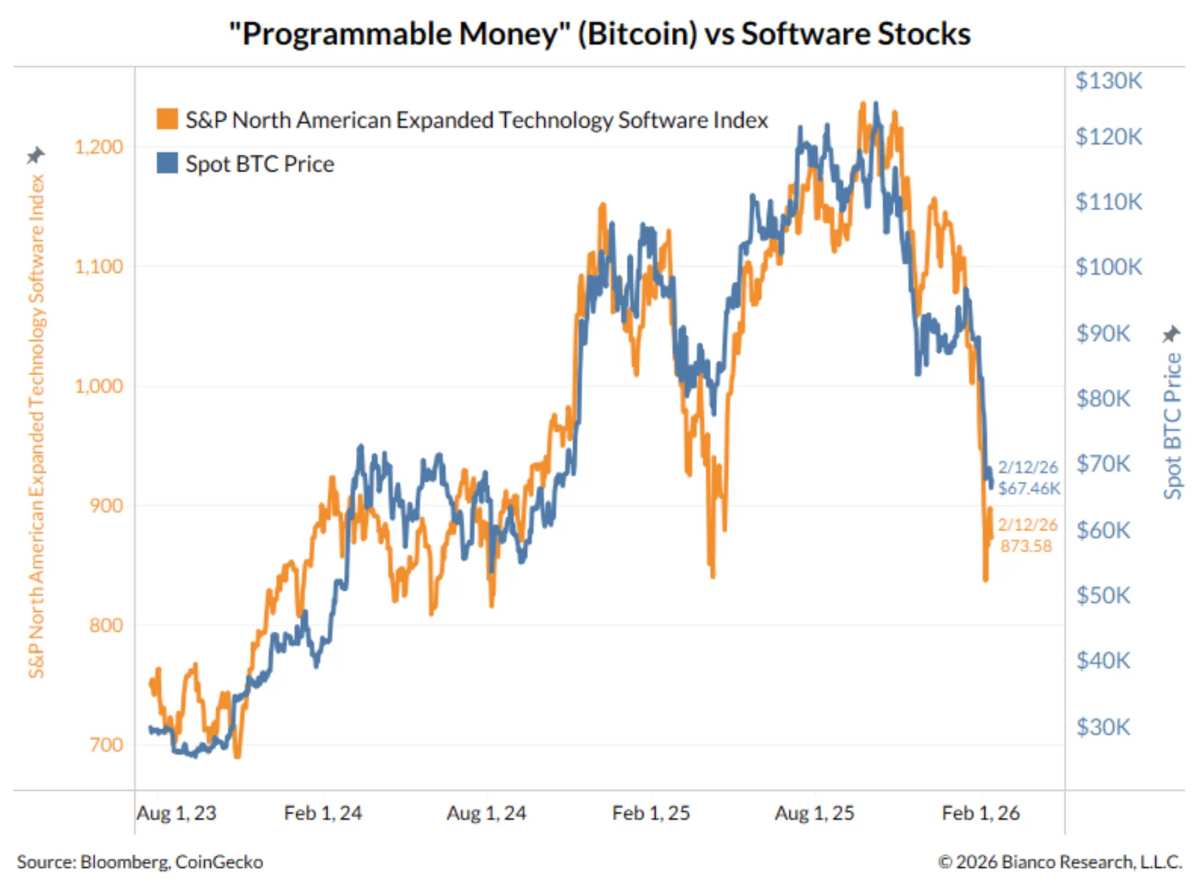Click the blue Spot BTC Price legend swatch

point(167,163)
